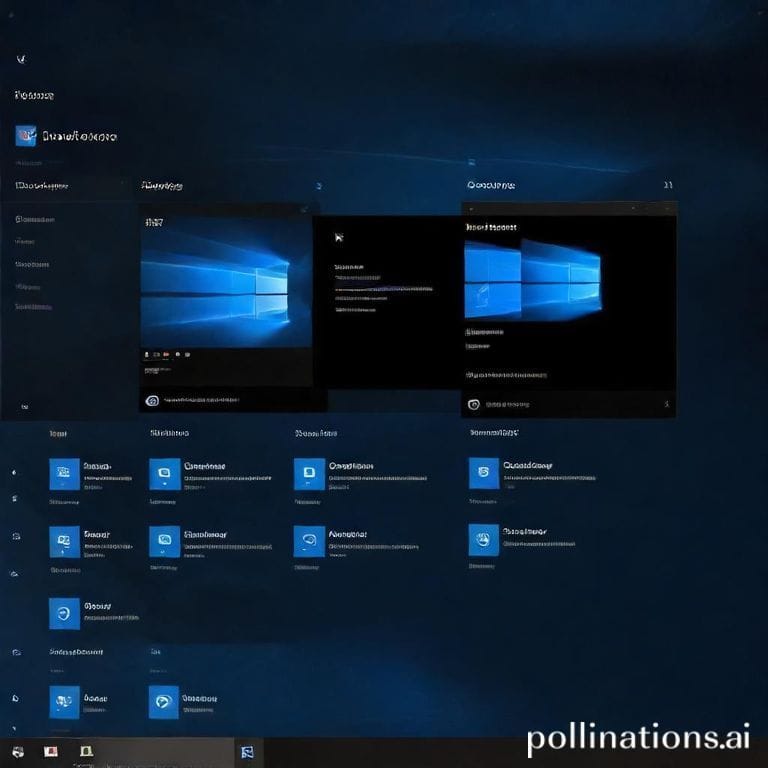Click the tiny icon at the left sidebar's bottom
This screenshot has width=768, height=768.
point(24,407)
